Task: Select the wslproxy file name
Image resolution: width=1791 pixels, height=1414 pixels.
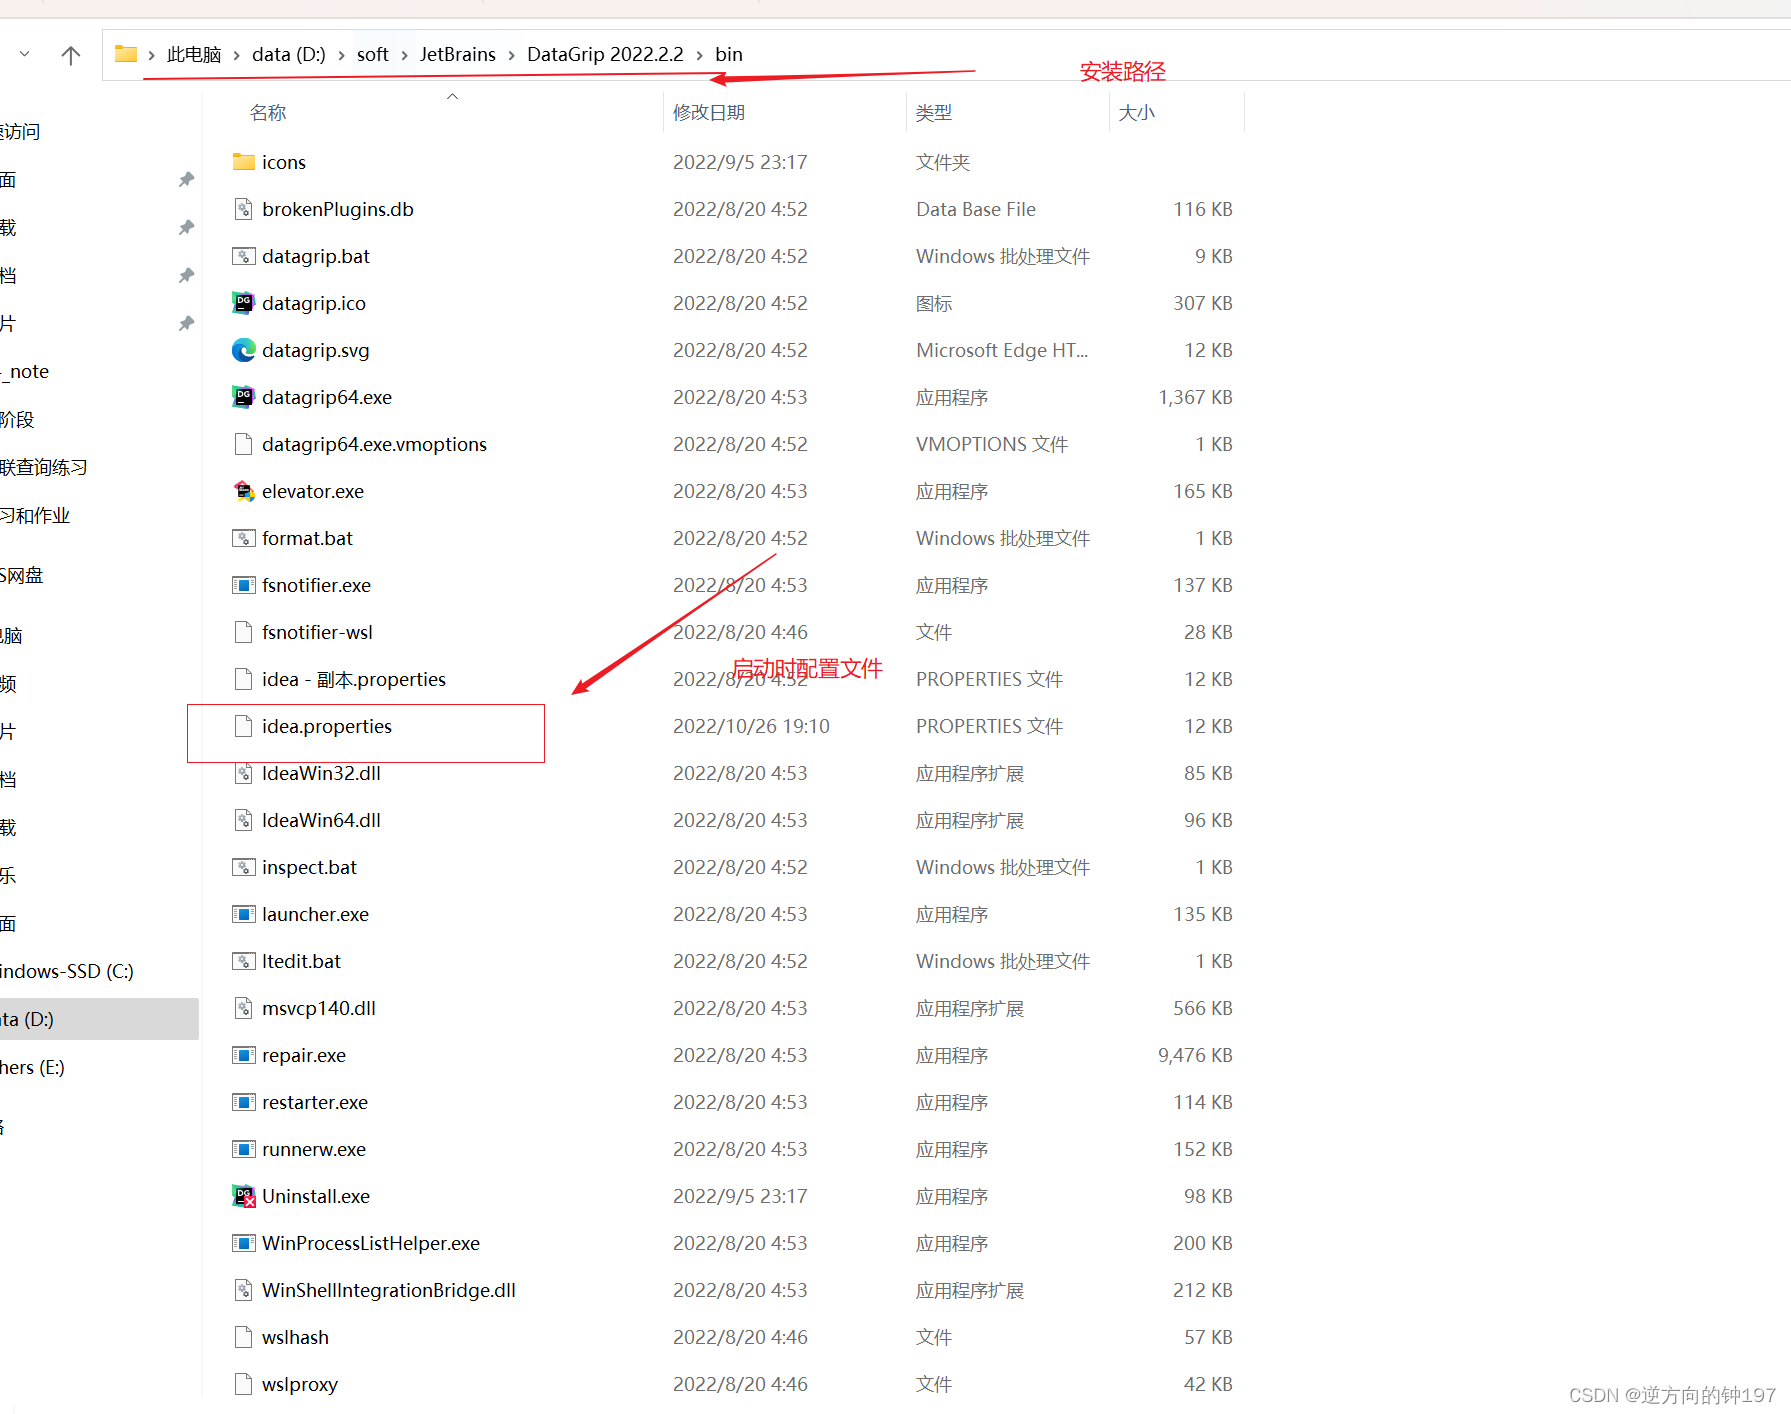Action: coord(300,1384)
